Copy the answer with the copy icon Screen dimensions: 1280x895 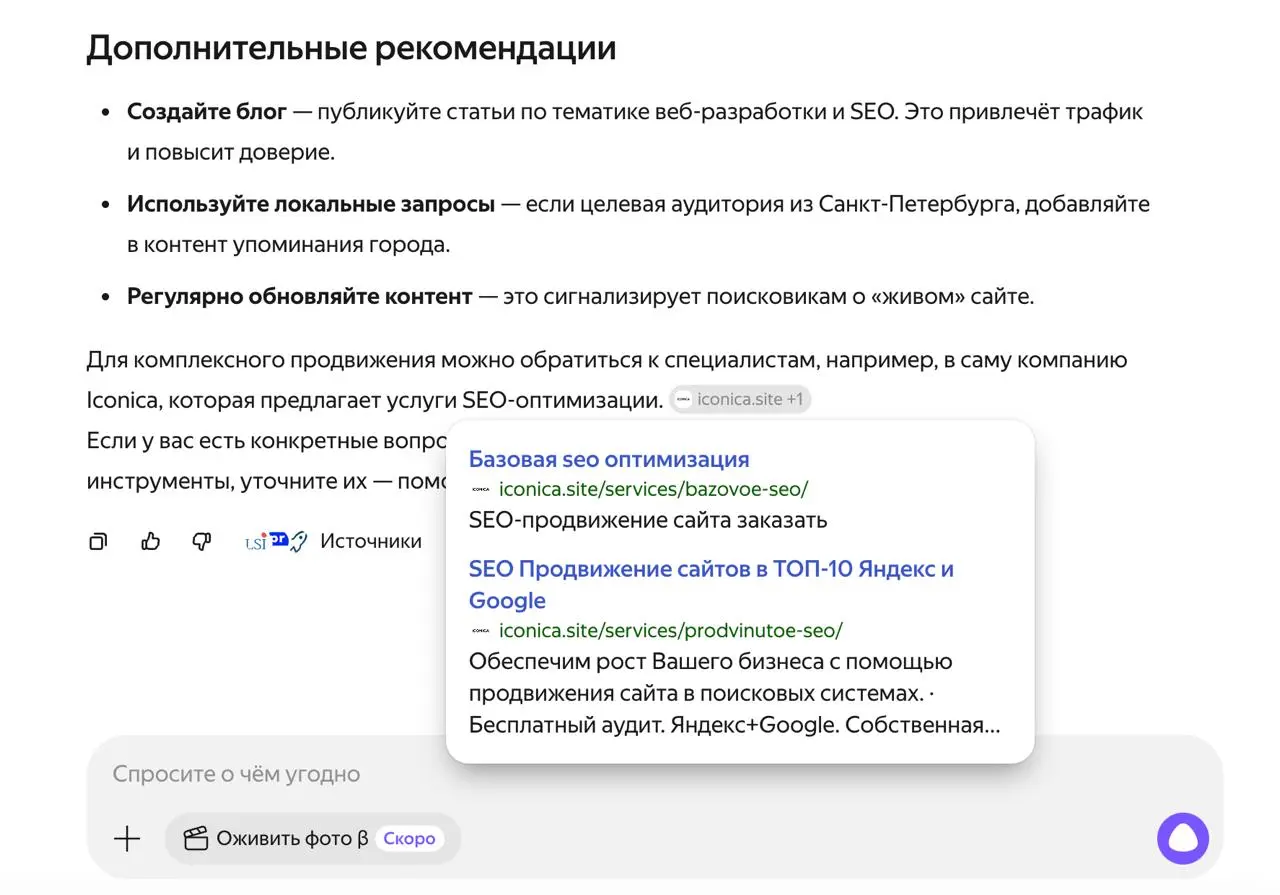(98, 542)
